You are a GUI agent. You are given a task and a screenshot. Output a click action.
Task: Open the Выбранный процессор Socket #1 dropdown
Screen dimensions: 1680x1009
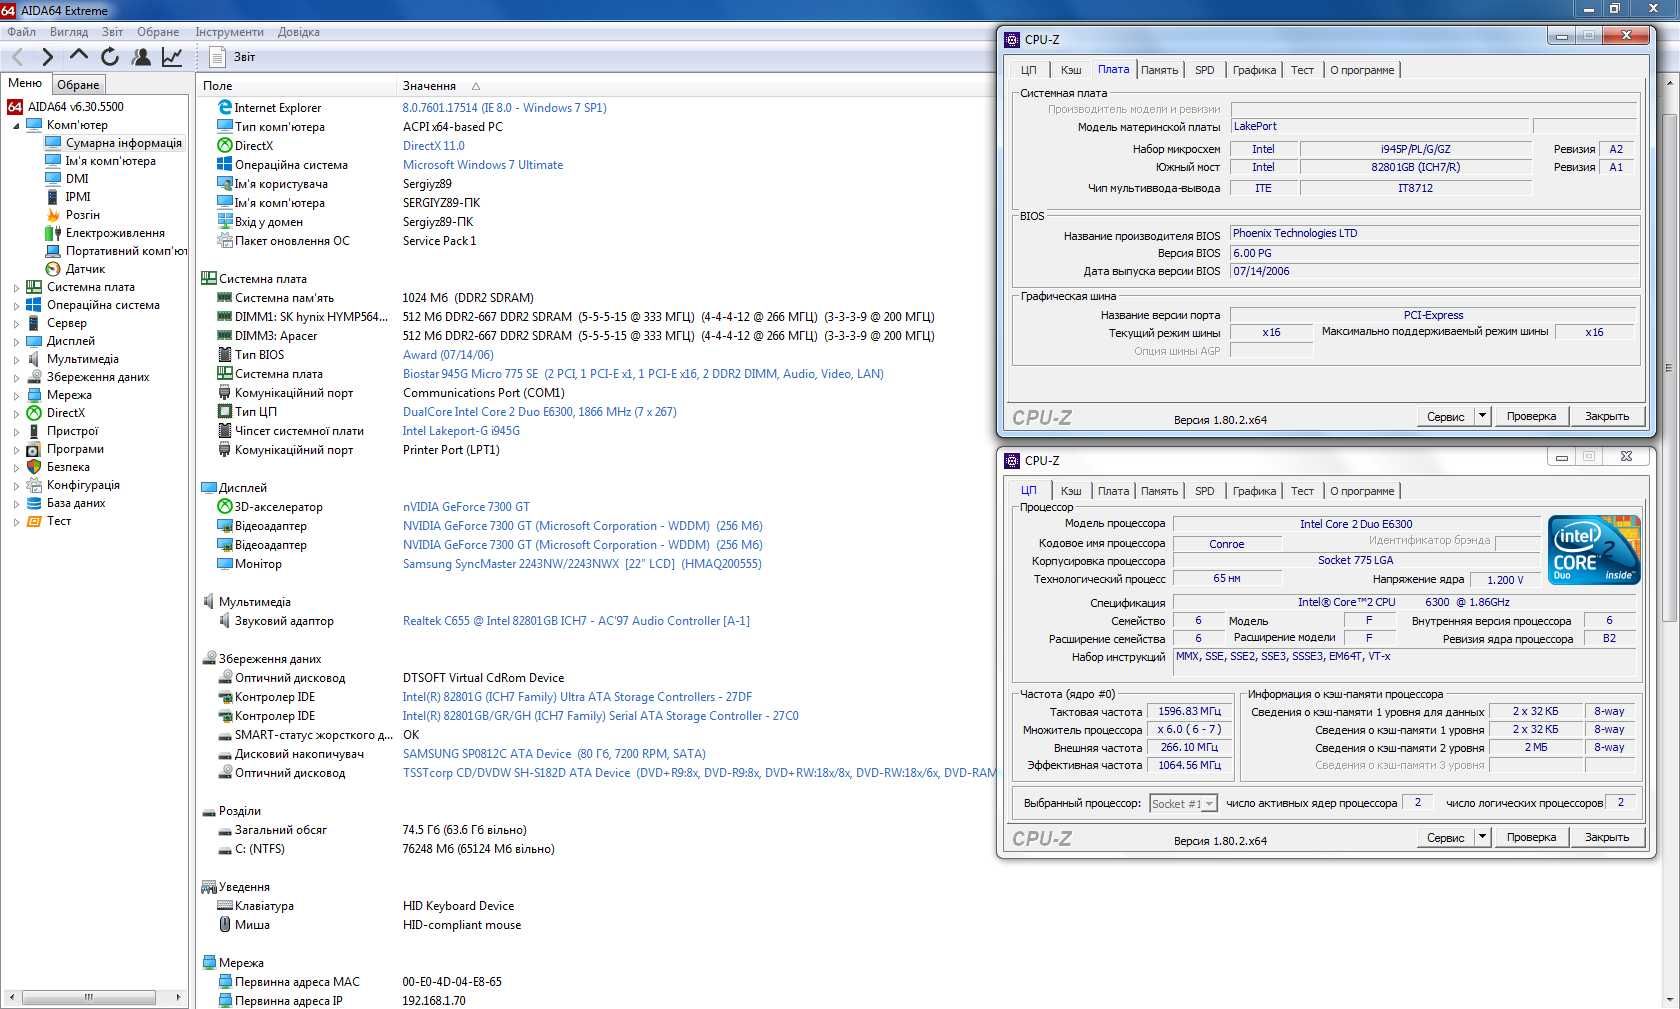[x=1182, y=803]
